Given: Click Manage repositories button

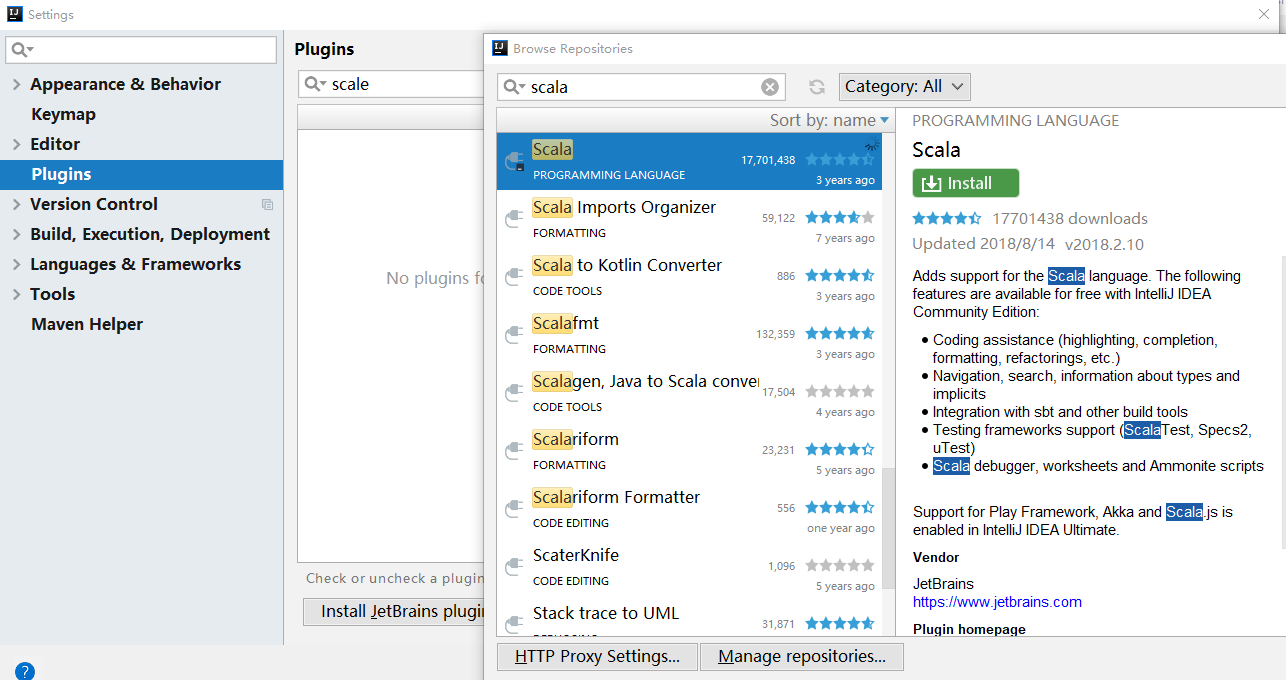Looking at the screenshot, I should 802,656.
